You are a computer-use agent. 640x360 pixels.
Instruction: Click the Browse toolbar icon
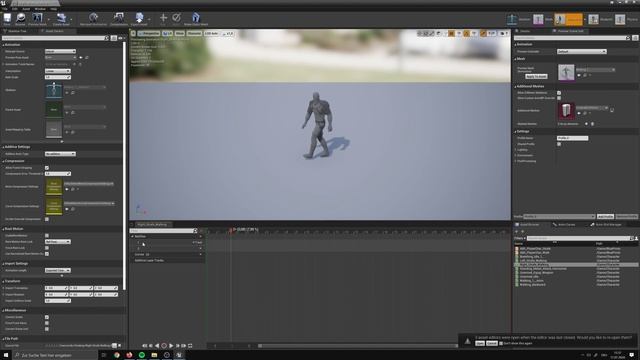pyautogui.click(x=20, y=18)
